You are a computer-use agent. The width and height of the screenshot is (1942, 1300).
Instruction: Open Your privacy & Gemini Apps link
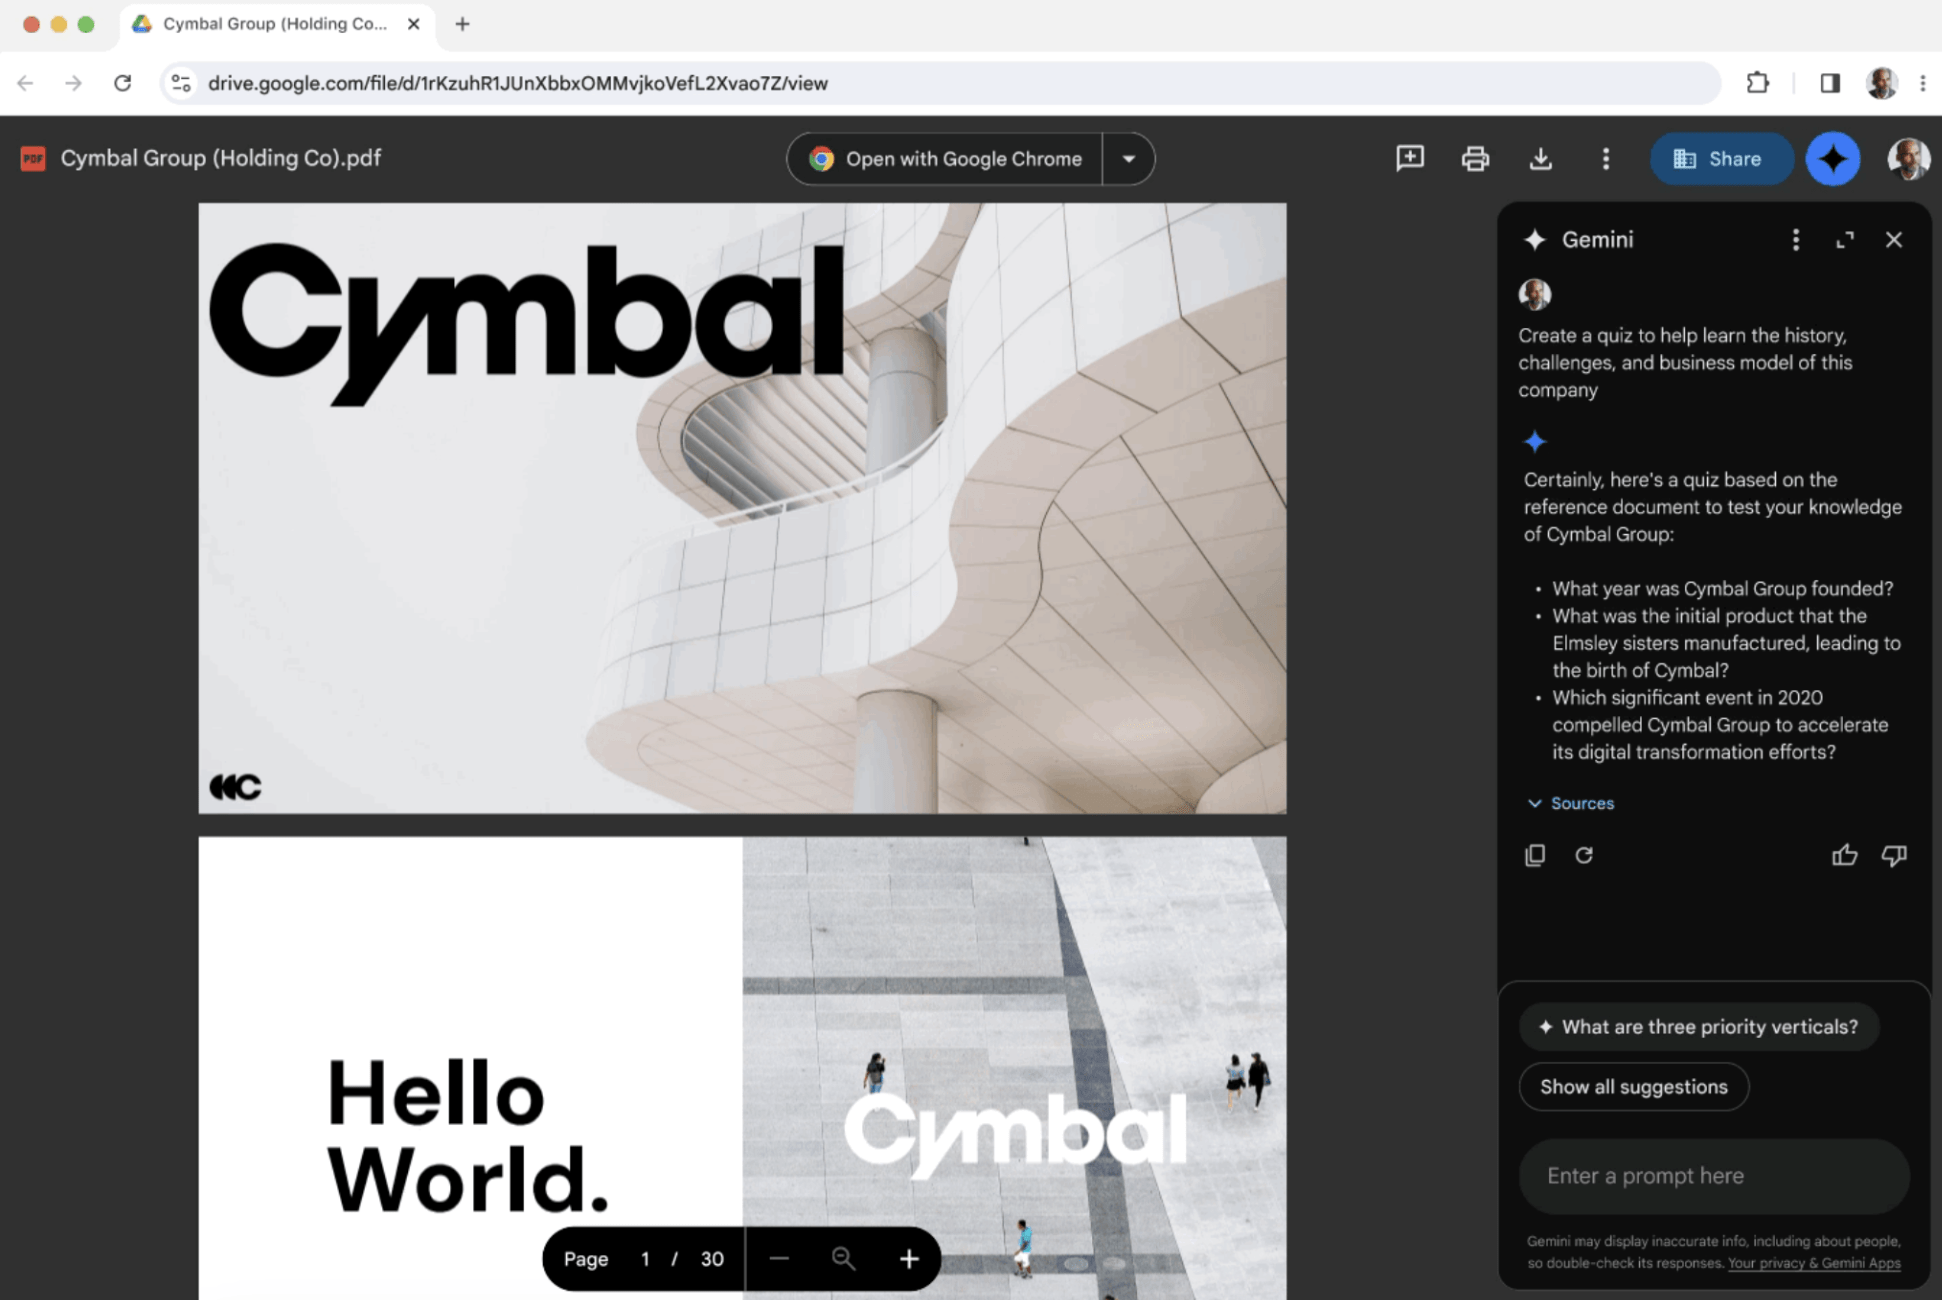click(1814, 1263)
